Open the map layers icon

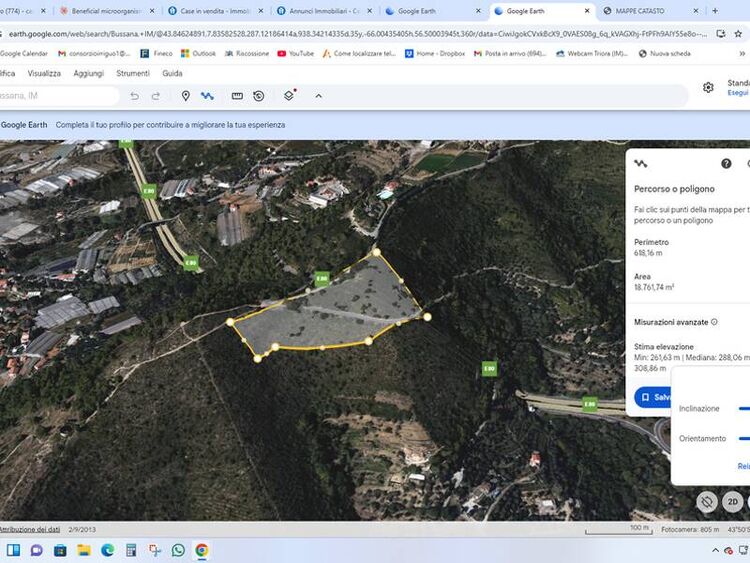(289, 96)
